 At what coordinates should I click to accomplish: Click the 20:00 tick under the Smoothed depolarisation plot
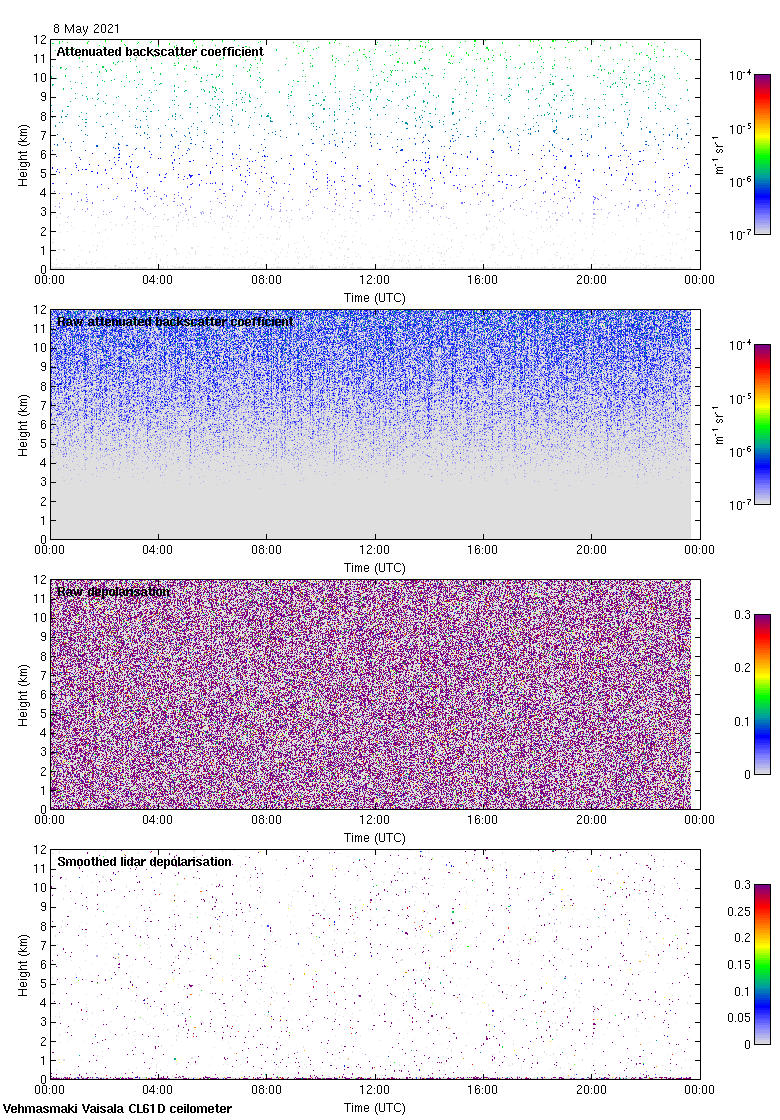pyautogui.click(x=591, y=1090)
